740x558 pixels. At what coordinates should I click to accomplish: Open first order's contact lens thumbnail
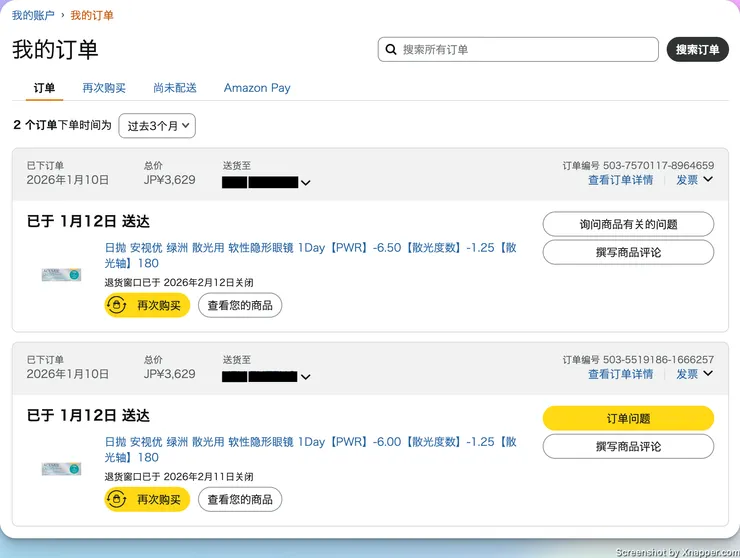coord(61,274)
